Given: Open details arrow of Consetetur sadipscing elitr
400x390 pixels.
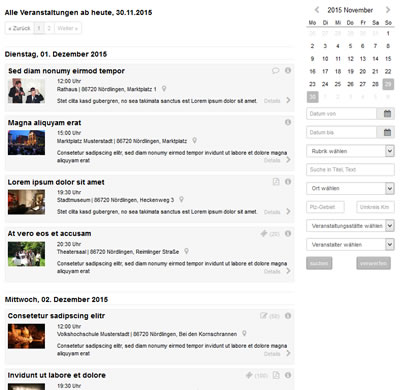Looking at the screenshot, I should tap(288, 353).
